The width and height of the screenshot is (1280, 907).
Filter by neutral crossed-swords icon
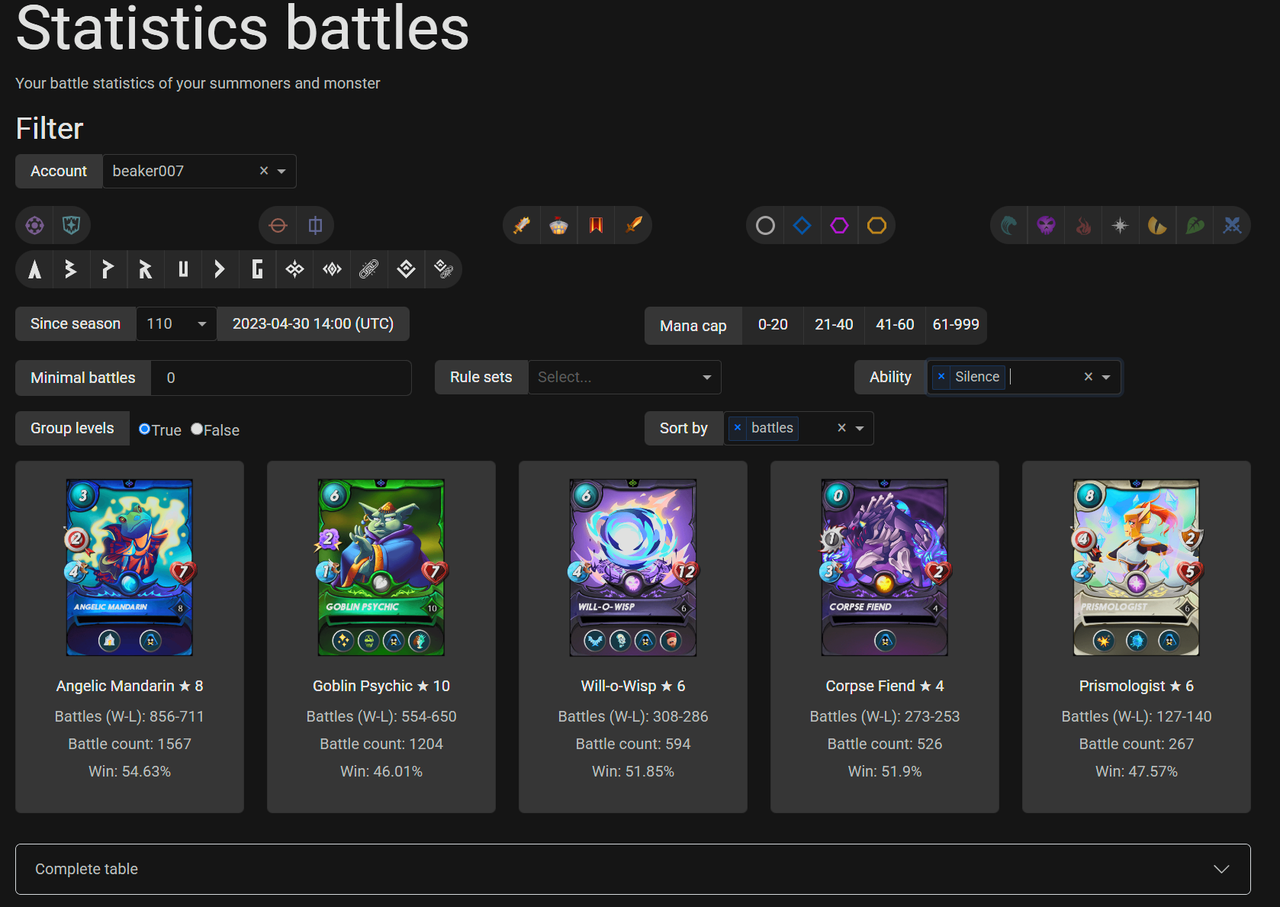1232,226
